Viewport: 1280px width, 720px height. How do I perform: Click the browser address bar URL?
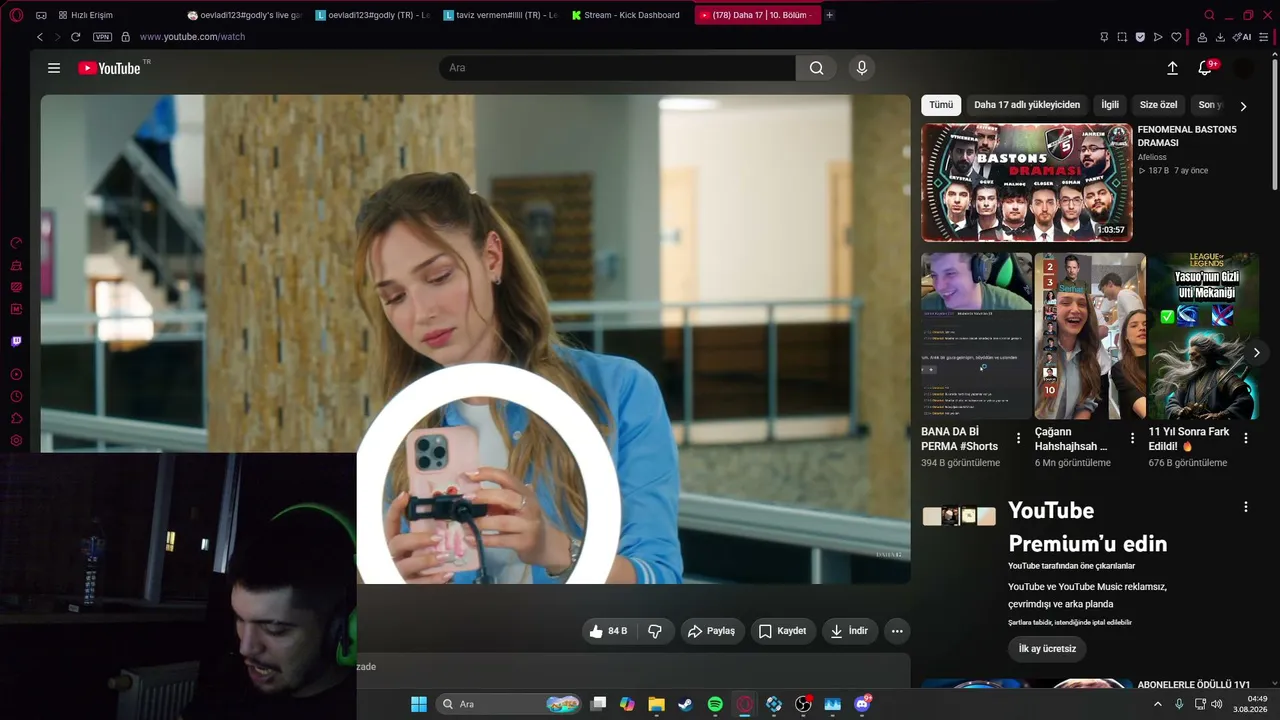(x=192, y=37)
